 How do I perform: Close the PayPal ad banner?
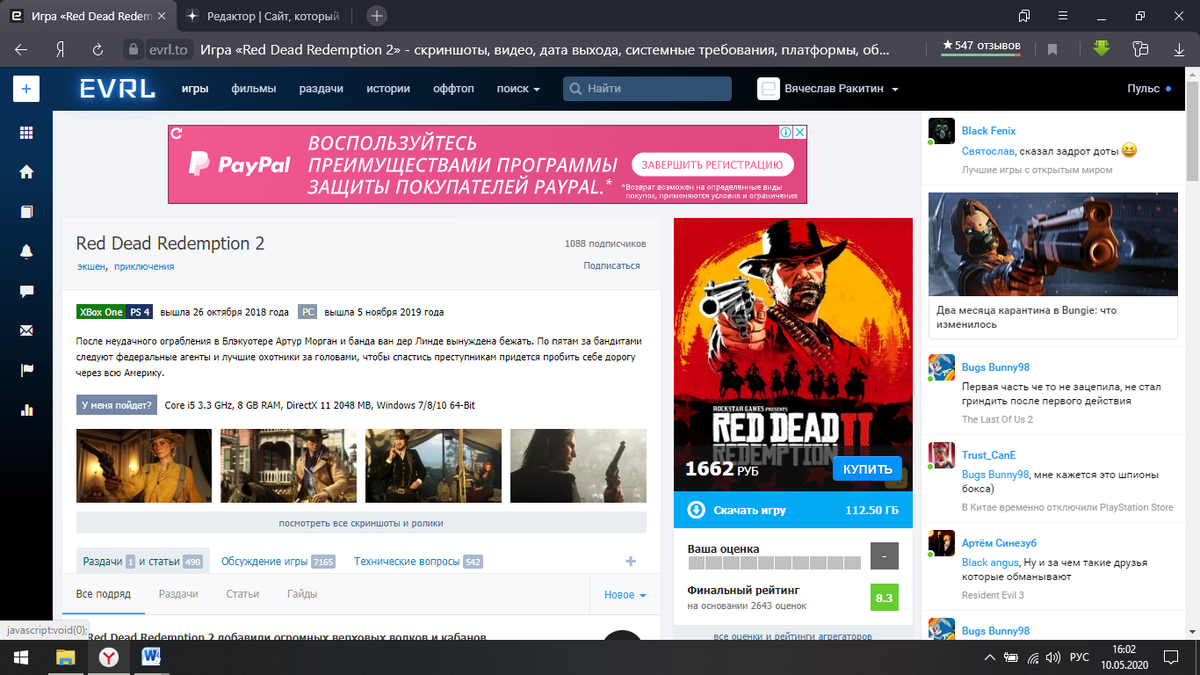coord(800,132)
